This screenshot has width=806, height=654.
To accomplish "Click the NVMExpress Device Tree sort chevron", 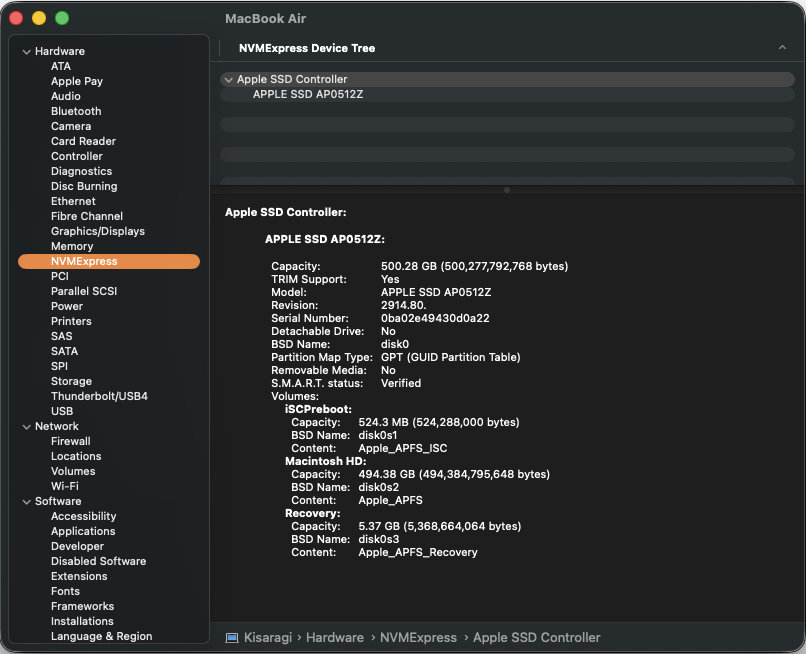I will pyautogui.click(x=781, y=48).
